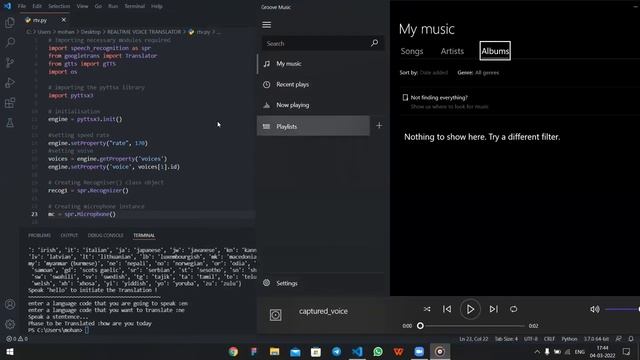This screenshot has height=360, width=640.
Task: Change Tab Size: 4 indentation setting
Action: (x=506, y=339)
